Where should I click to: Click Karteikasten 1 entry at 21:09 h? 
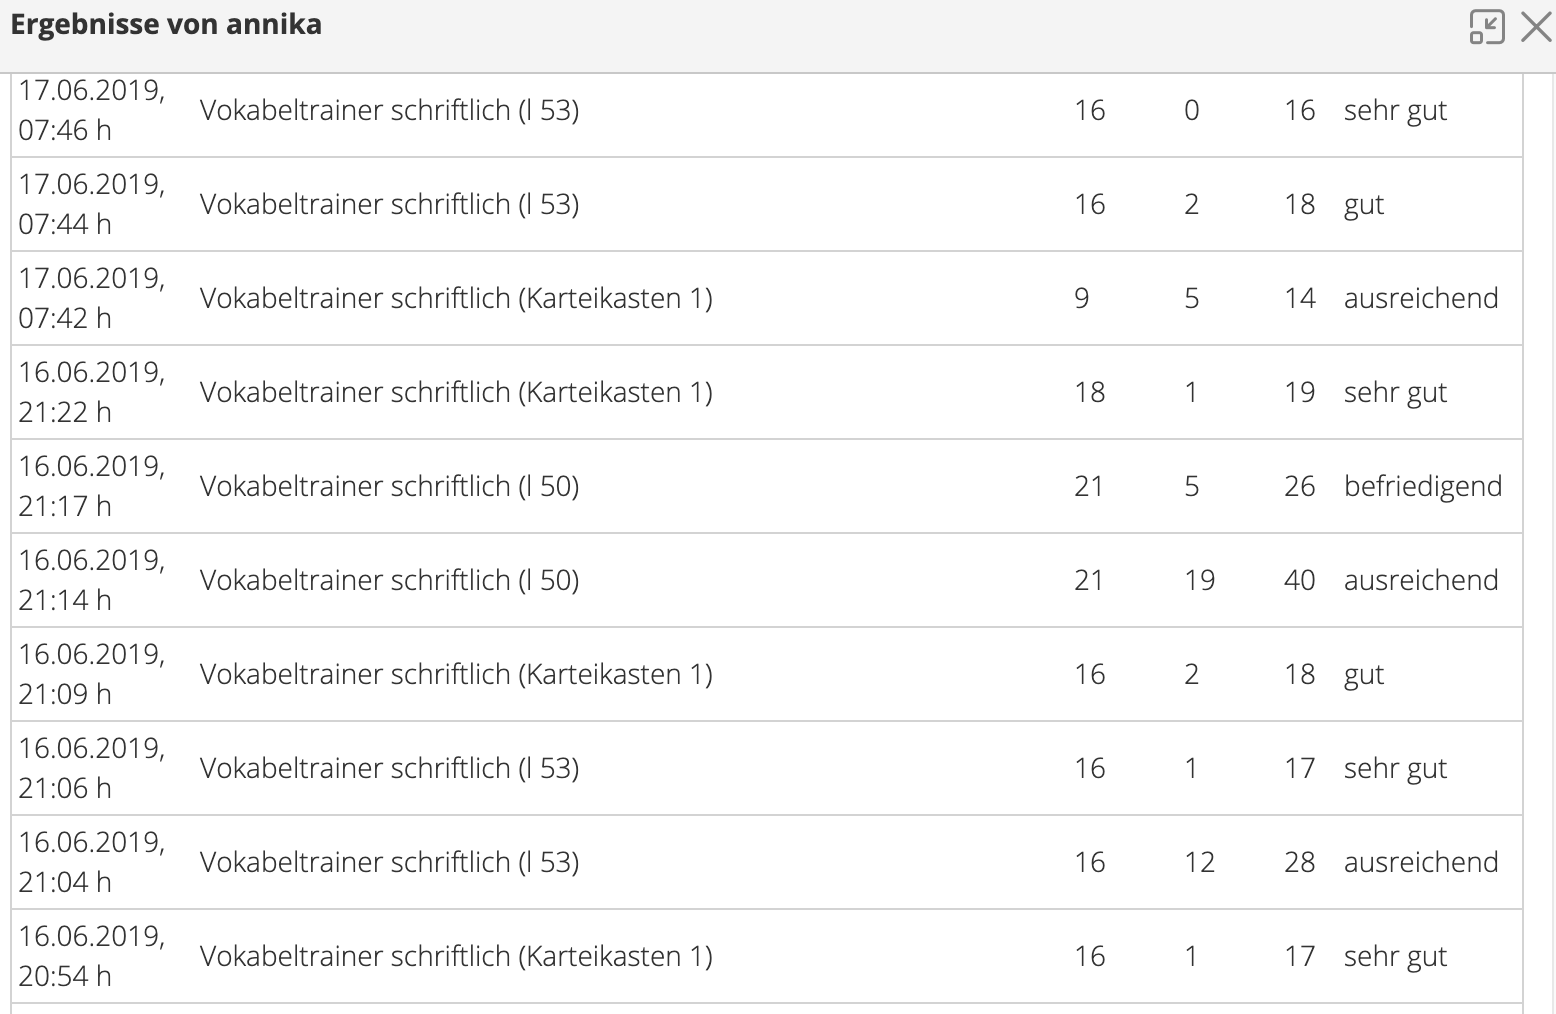(456, 674)
